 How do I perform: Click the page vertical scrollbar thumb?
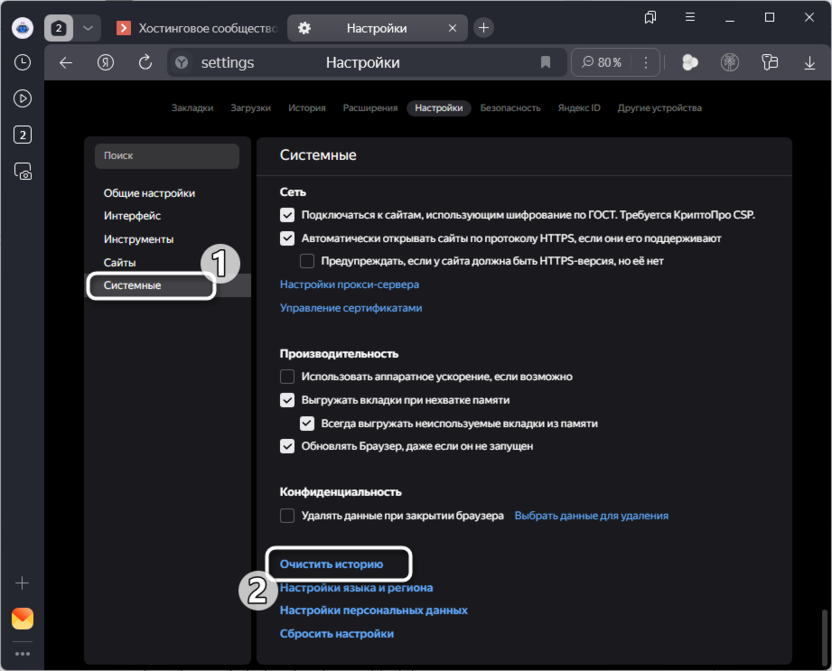(825, 636)
